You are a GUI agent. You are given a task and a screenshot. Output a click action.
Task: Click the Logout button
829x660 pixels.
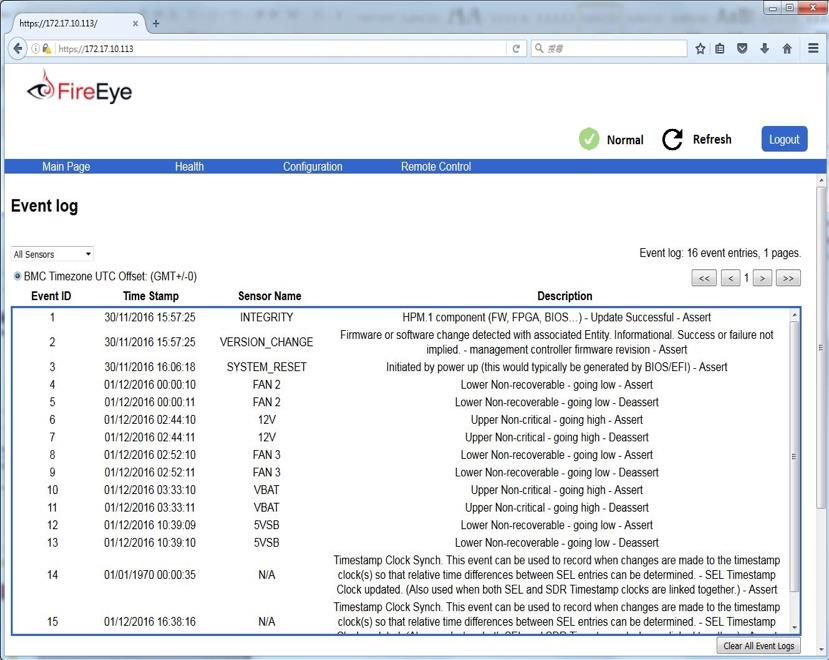pos(784,139)
